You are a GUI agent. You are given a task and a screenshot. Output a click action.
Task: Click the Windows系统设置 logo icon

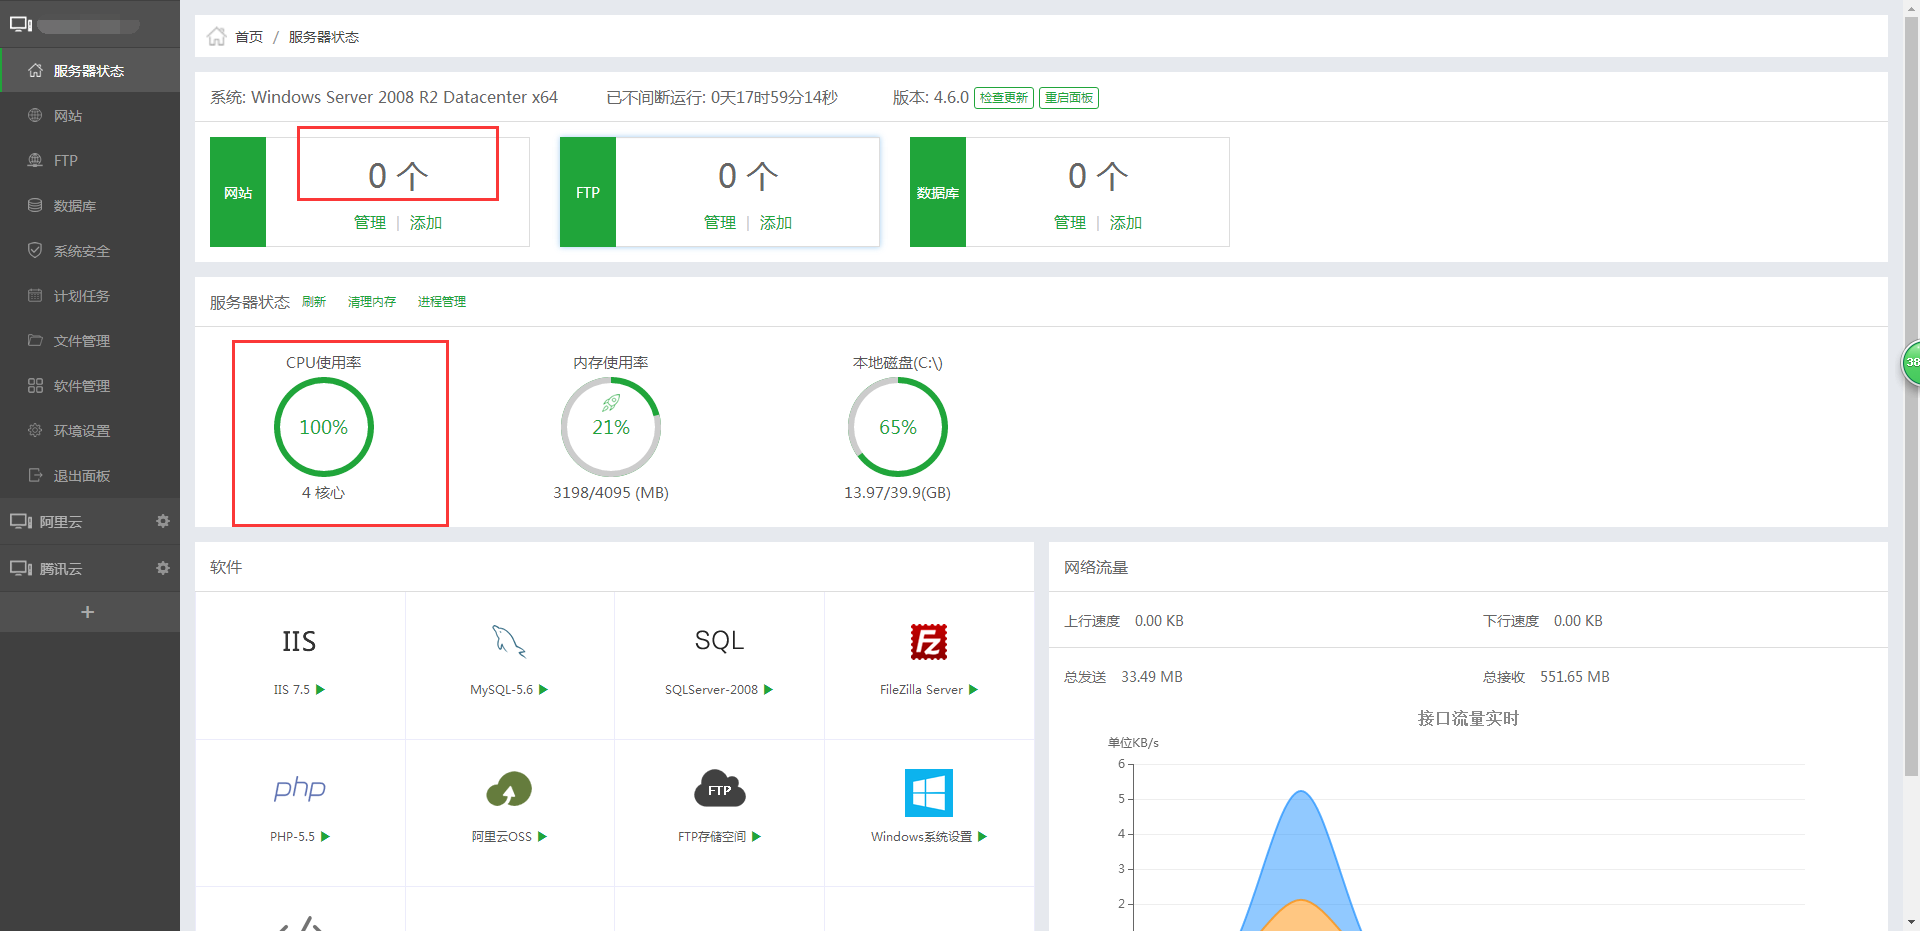click(929, 793)
